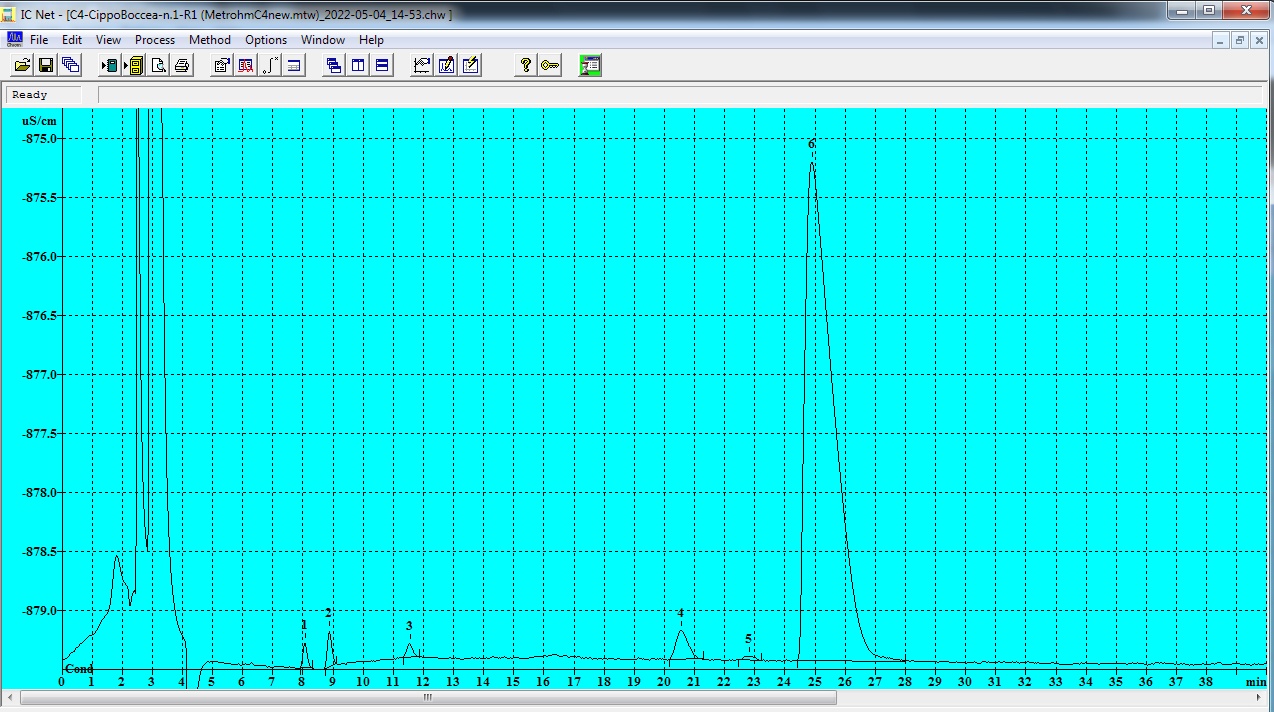The height and width of the screenshot is (712, 1274).
Task: Click the notepad with yellow pencil icon
Action: coord(470,66)
